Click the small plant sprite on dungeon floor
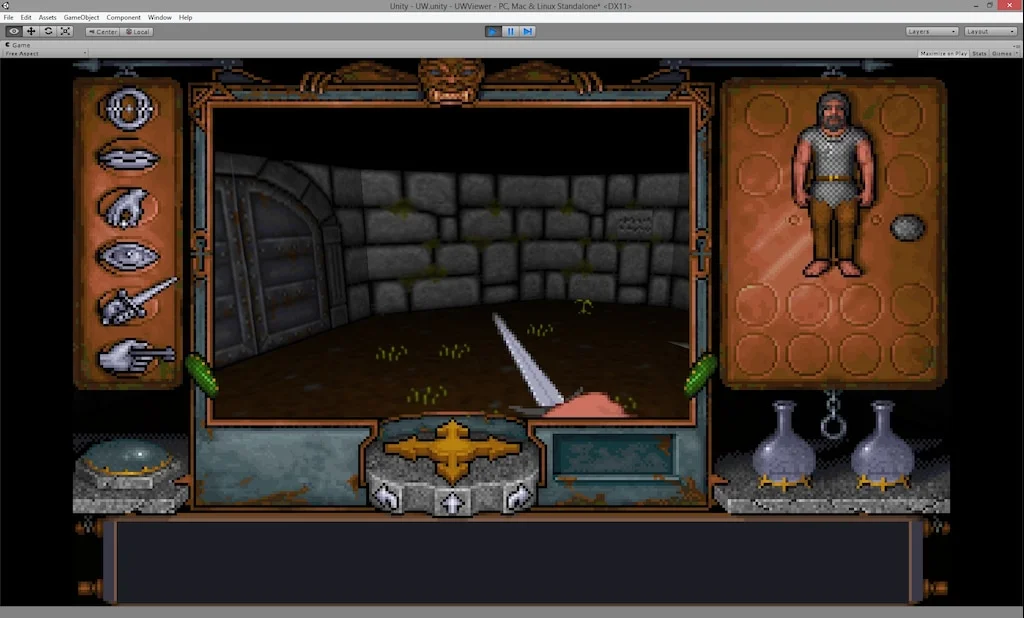Viewport: 1024px width, 618px height. pos(584,306)
